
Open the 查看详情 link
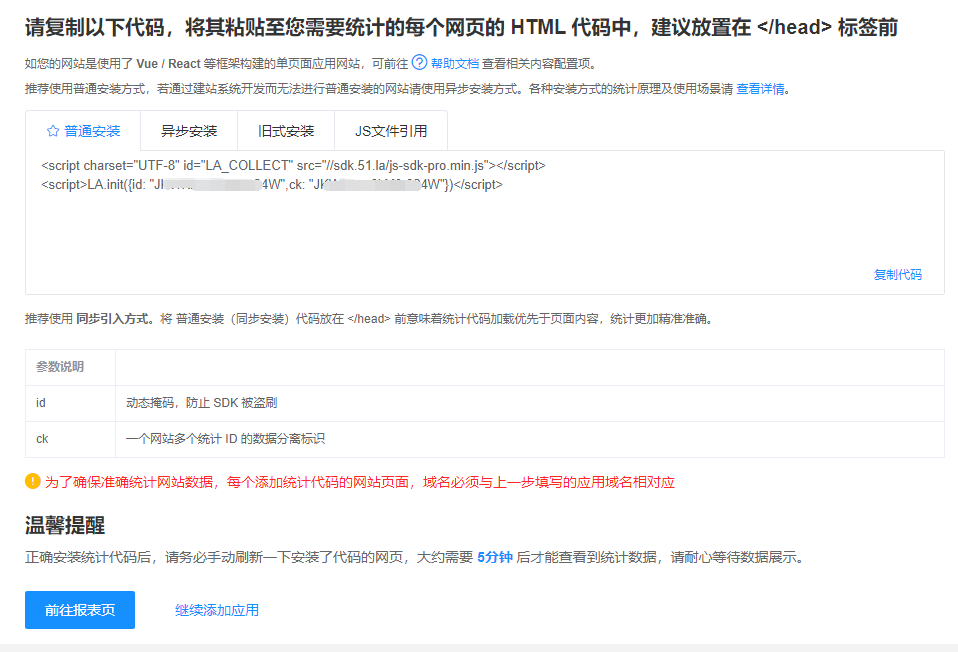coord(760,89)
